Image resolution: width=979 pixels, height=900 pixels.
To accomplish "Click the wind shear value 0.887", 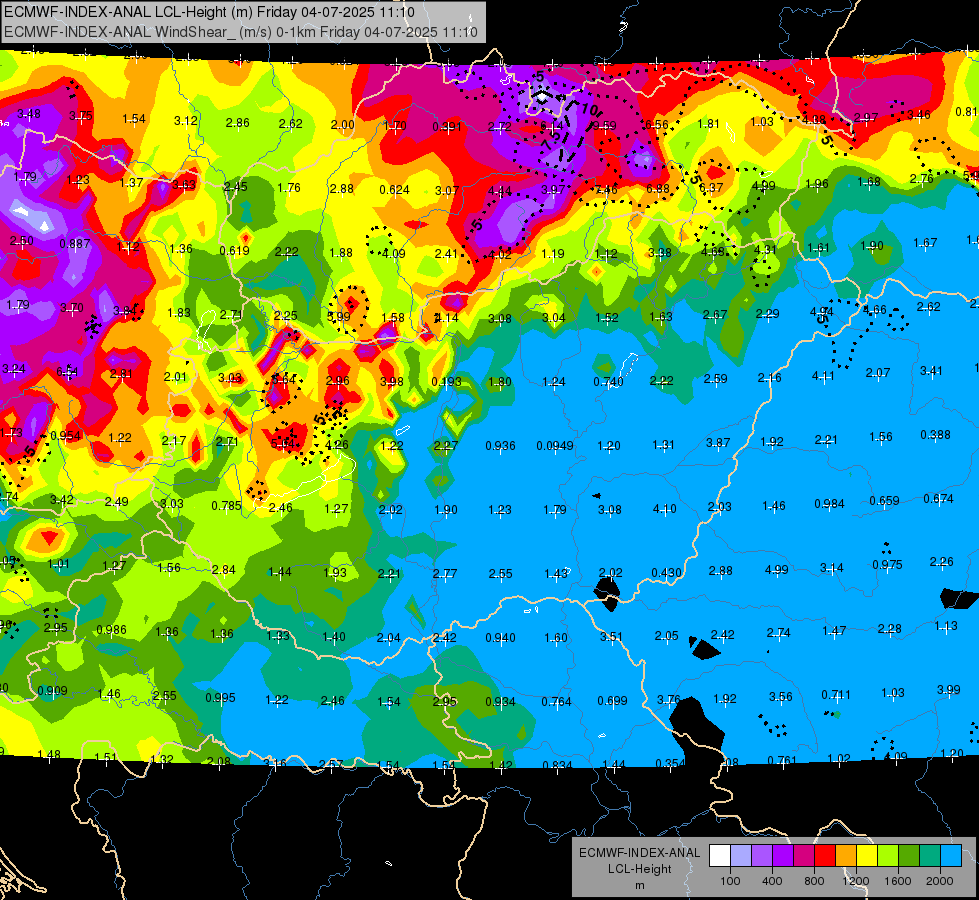I will click(x=74, y=244).
